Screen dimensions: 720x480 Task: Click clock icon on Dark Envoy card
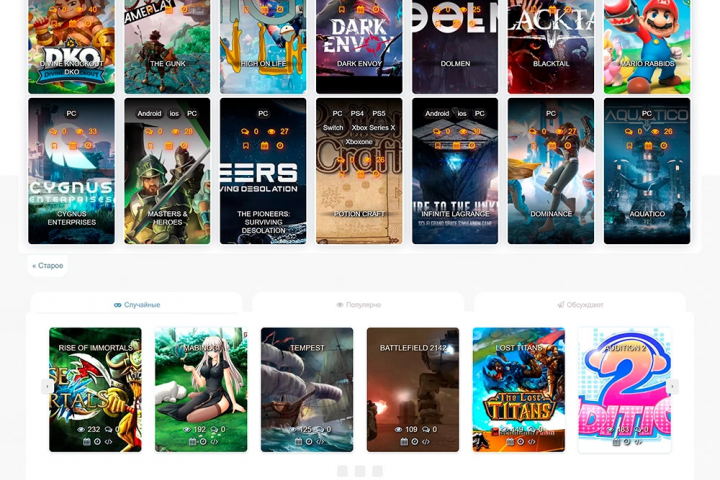point(376,10)
